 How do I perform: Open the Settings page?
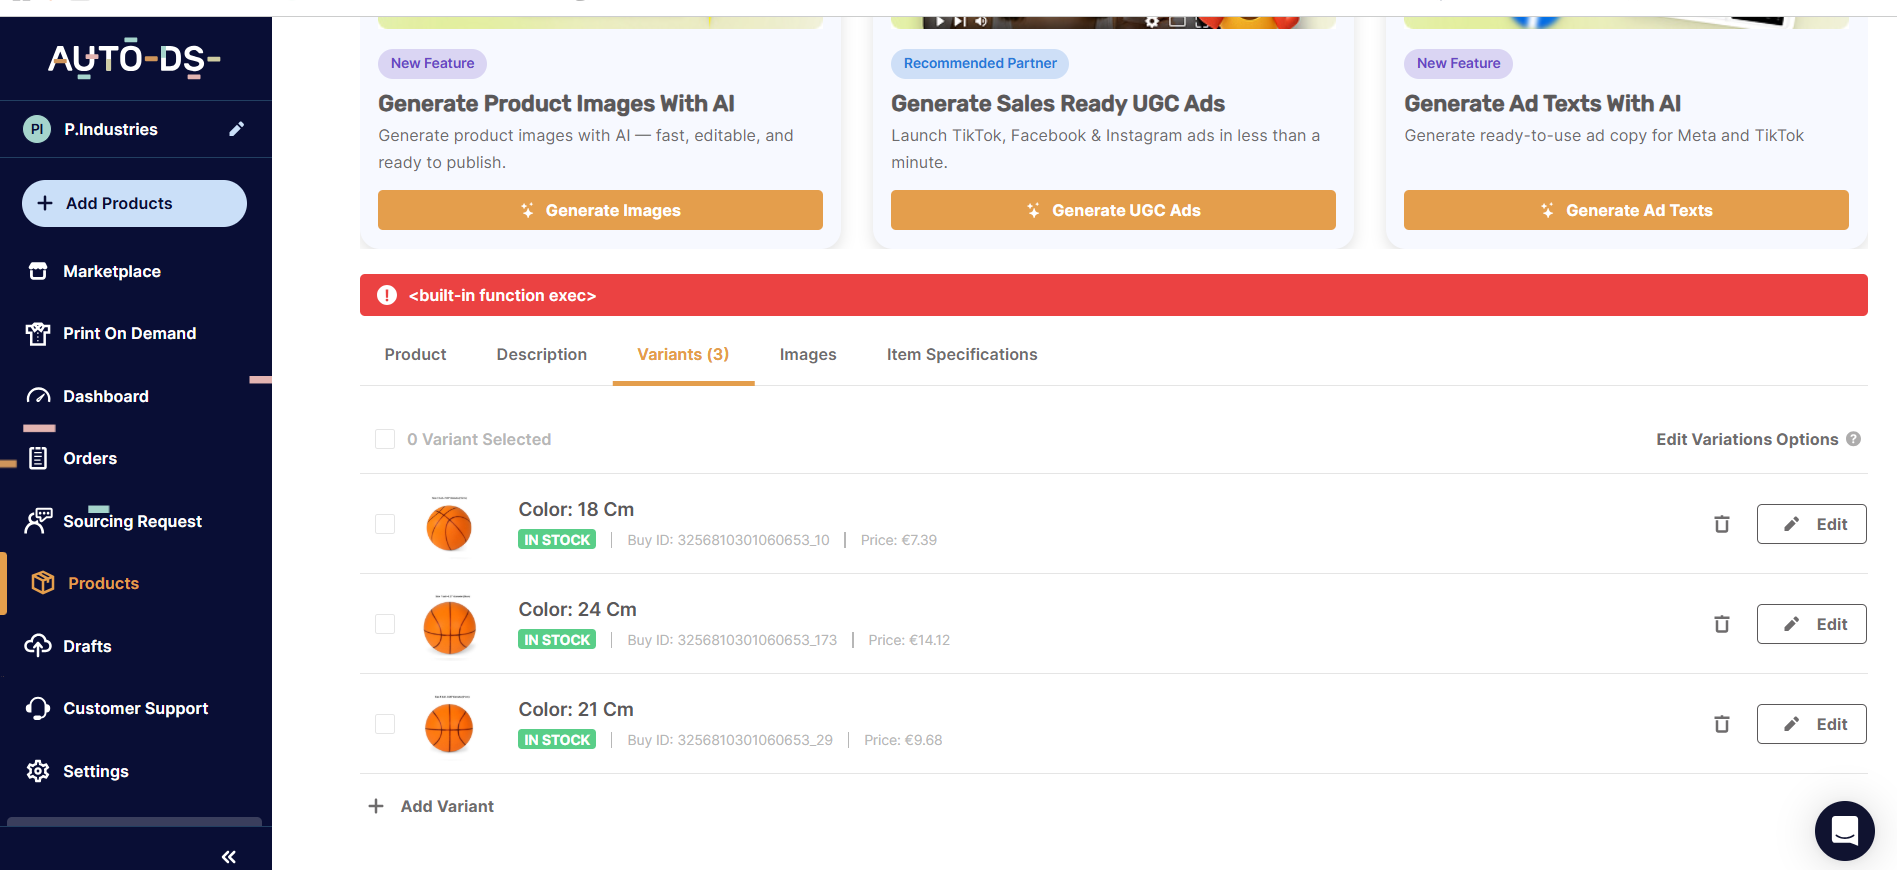point(95,771)
